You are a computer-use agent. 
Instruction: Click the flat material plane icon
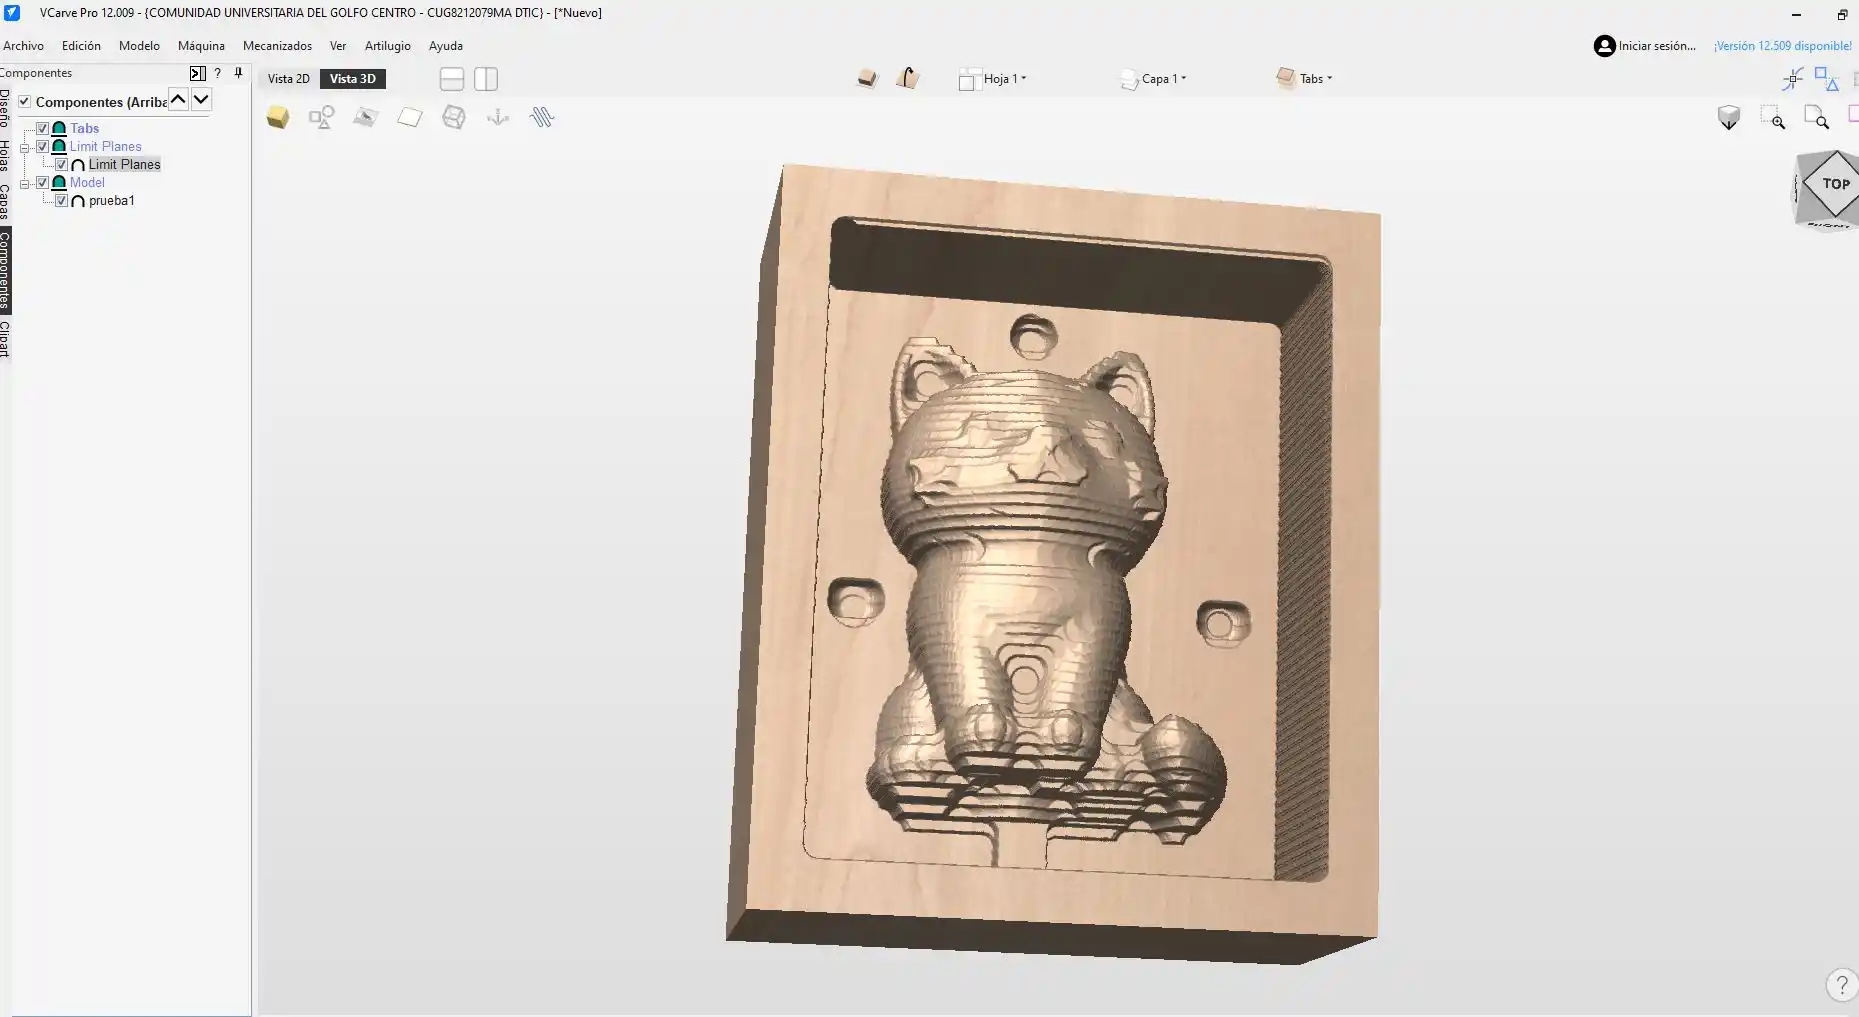tap(410, 118)
